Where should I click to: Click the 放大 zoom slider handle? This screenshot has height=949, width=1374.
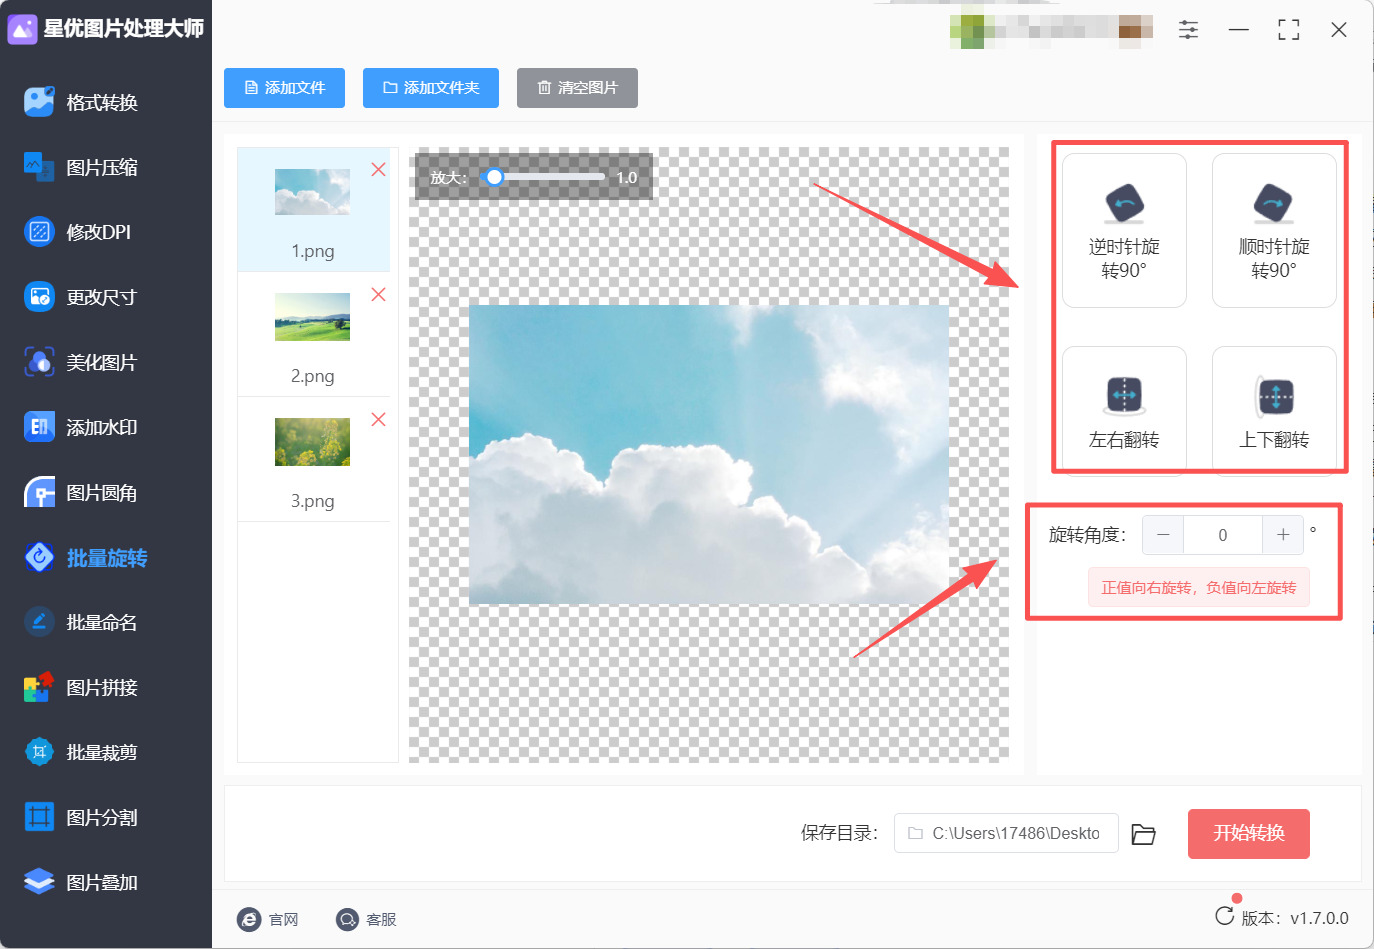(494, 177)
